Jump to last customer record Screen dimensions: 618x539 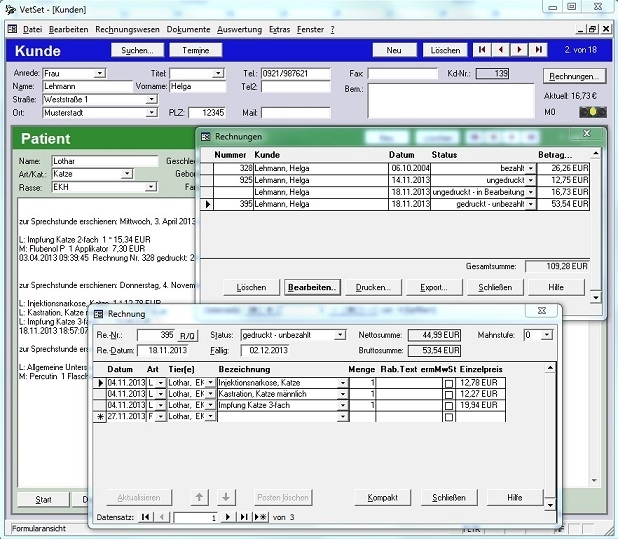point(538,50)
